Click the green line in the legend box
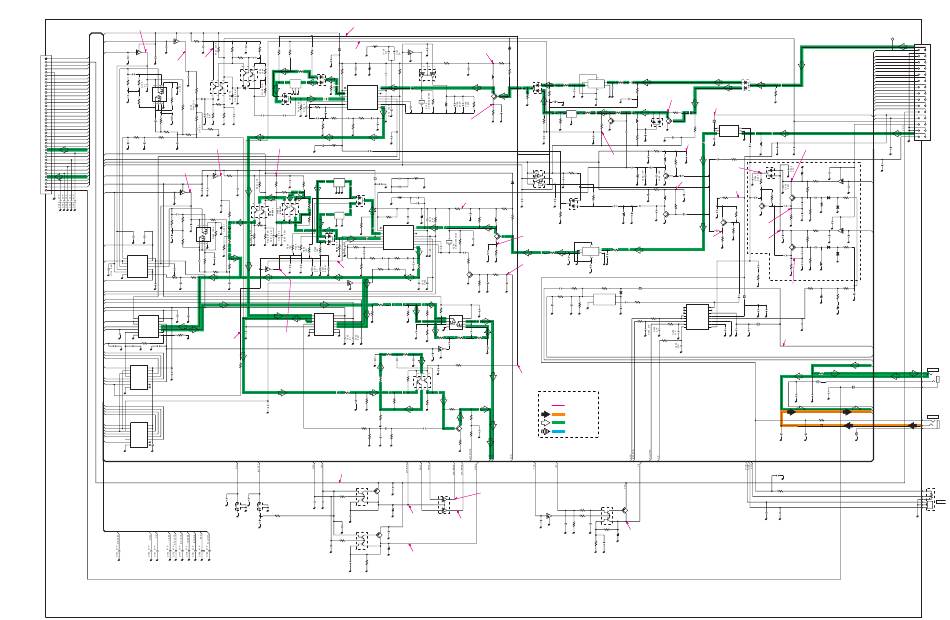Viewport: 950px width, 620px height. (x=559, y=422)
